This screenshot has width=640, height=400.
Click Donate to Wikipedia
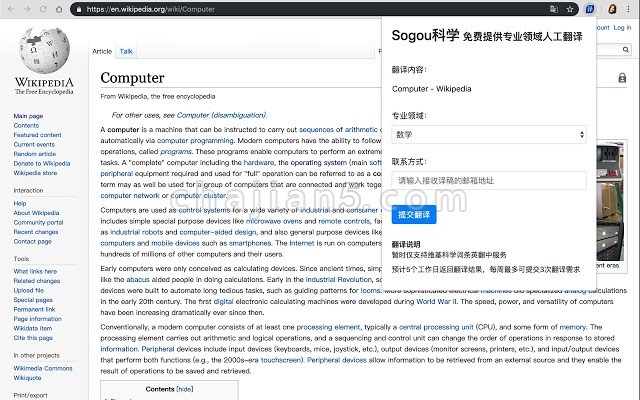pyautogui.click(x=42, y=163)
